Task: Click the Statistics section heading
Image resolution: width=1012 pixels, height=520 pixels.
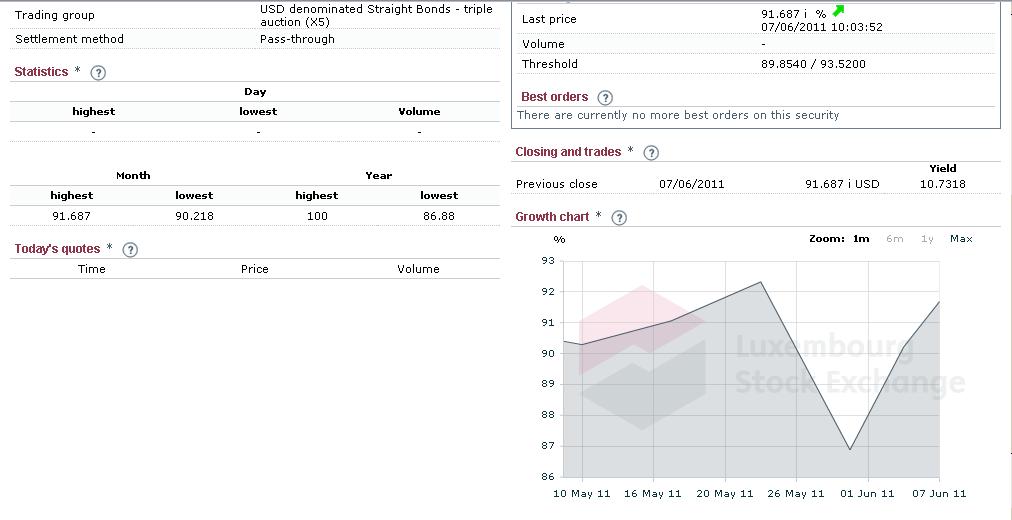Action: coord(41,72)
